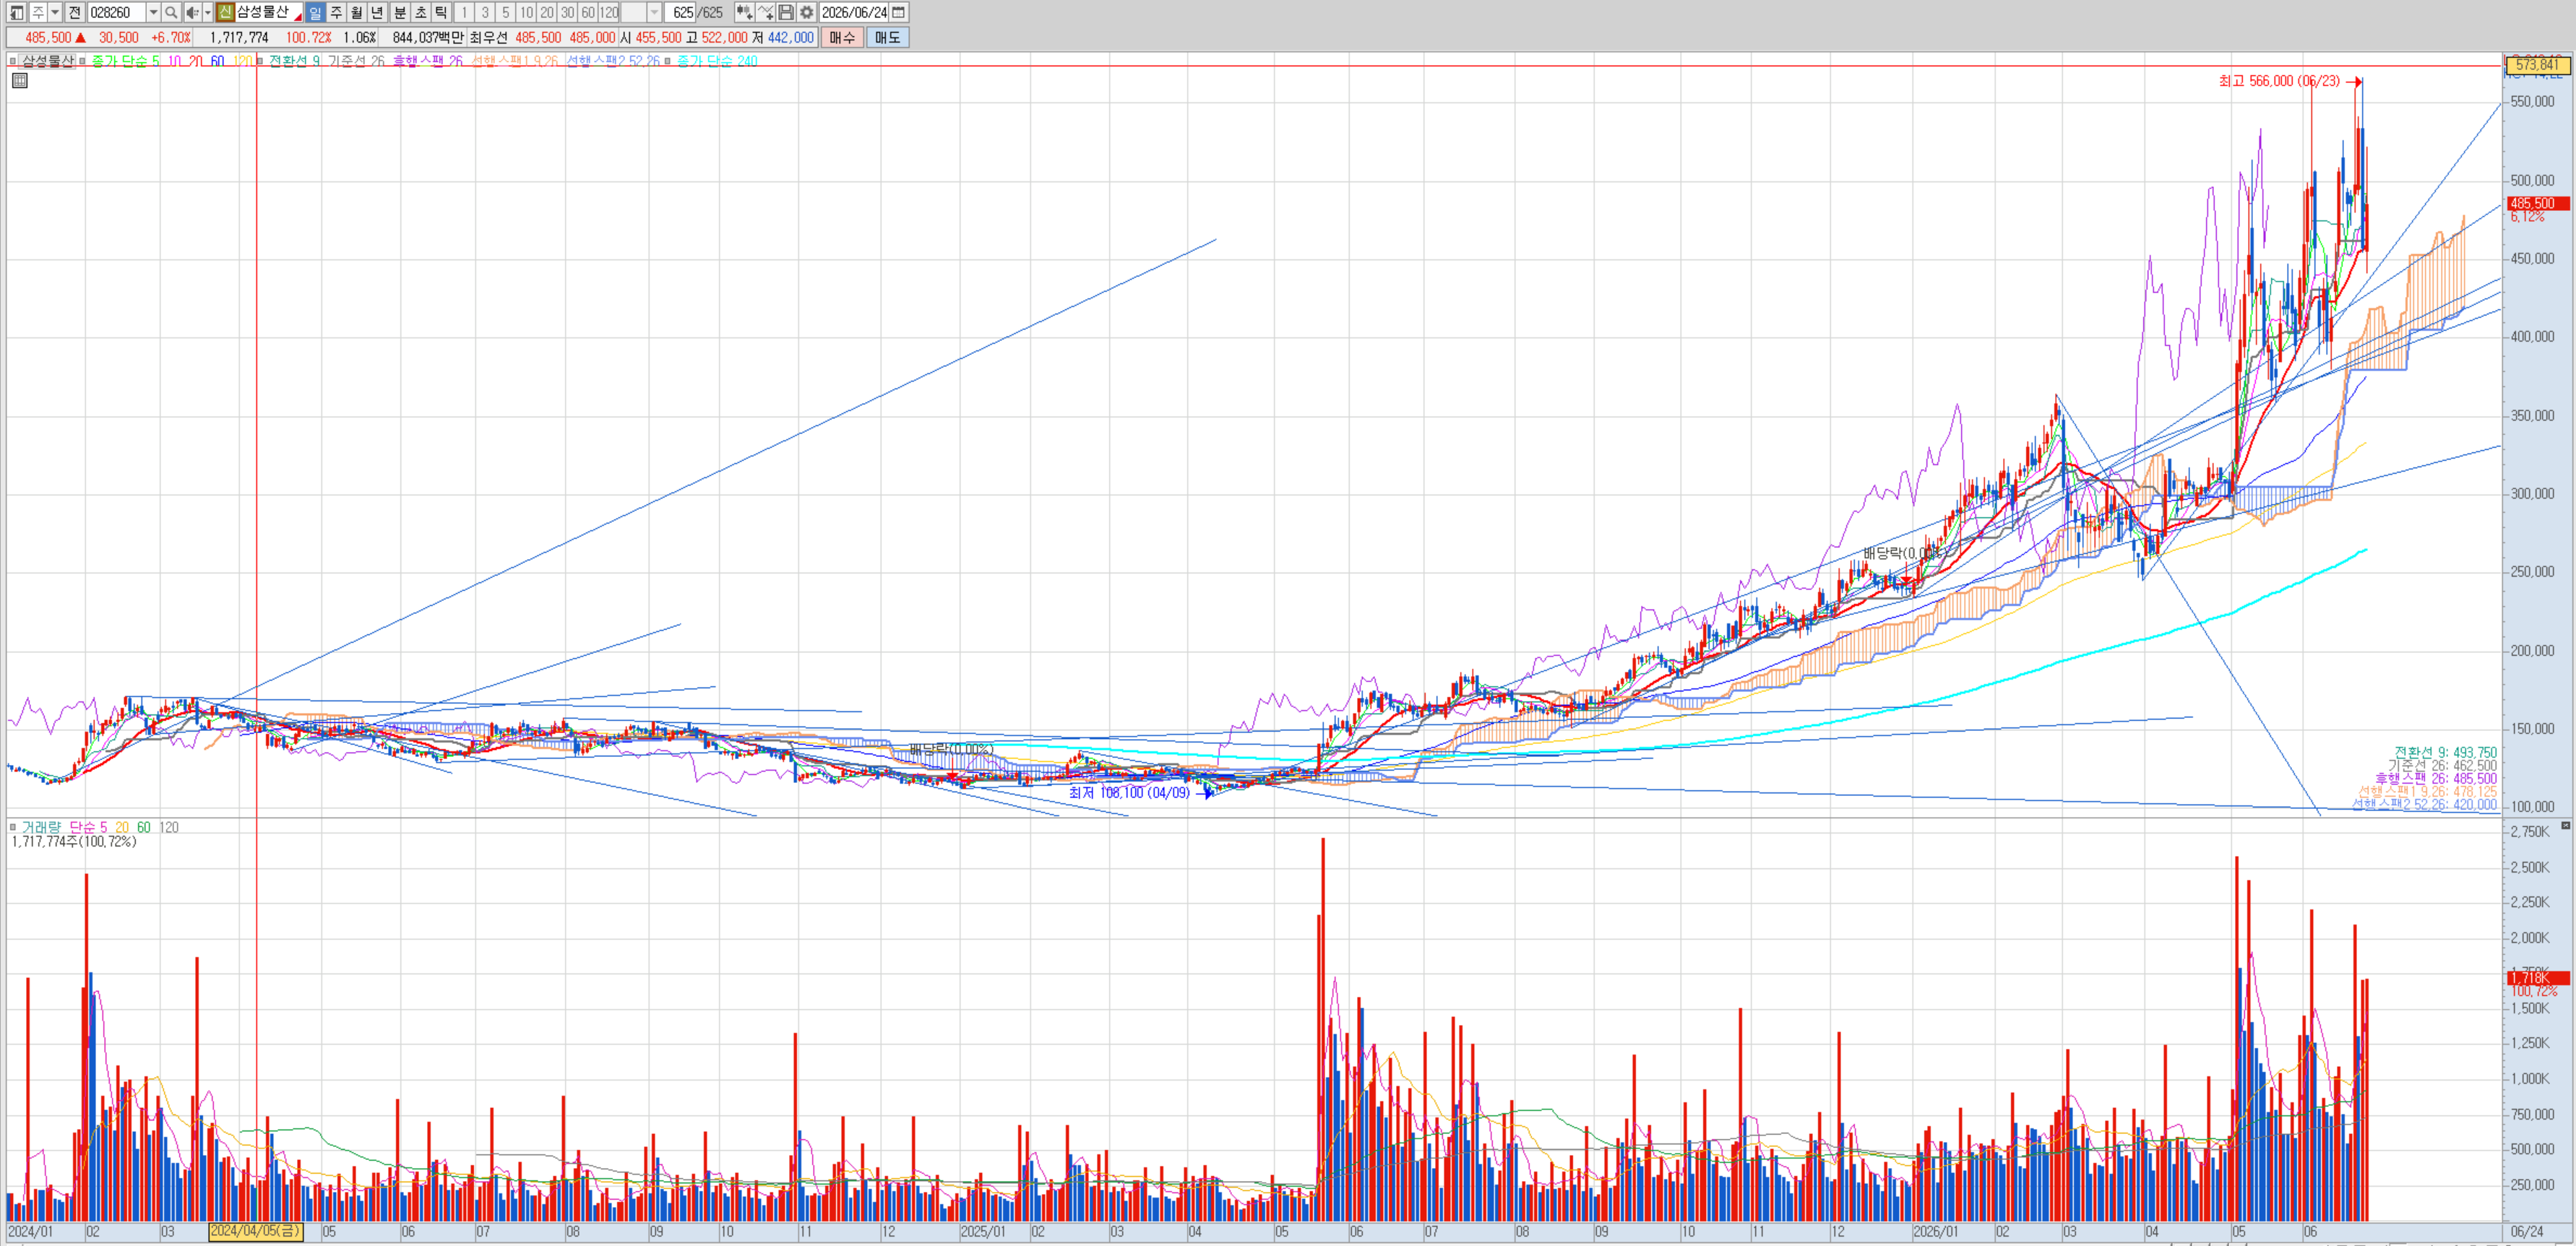Click the 삼성물산 legend label on chart

[47, 61]
